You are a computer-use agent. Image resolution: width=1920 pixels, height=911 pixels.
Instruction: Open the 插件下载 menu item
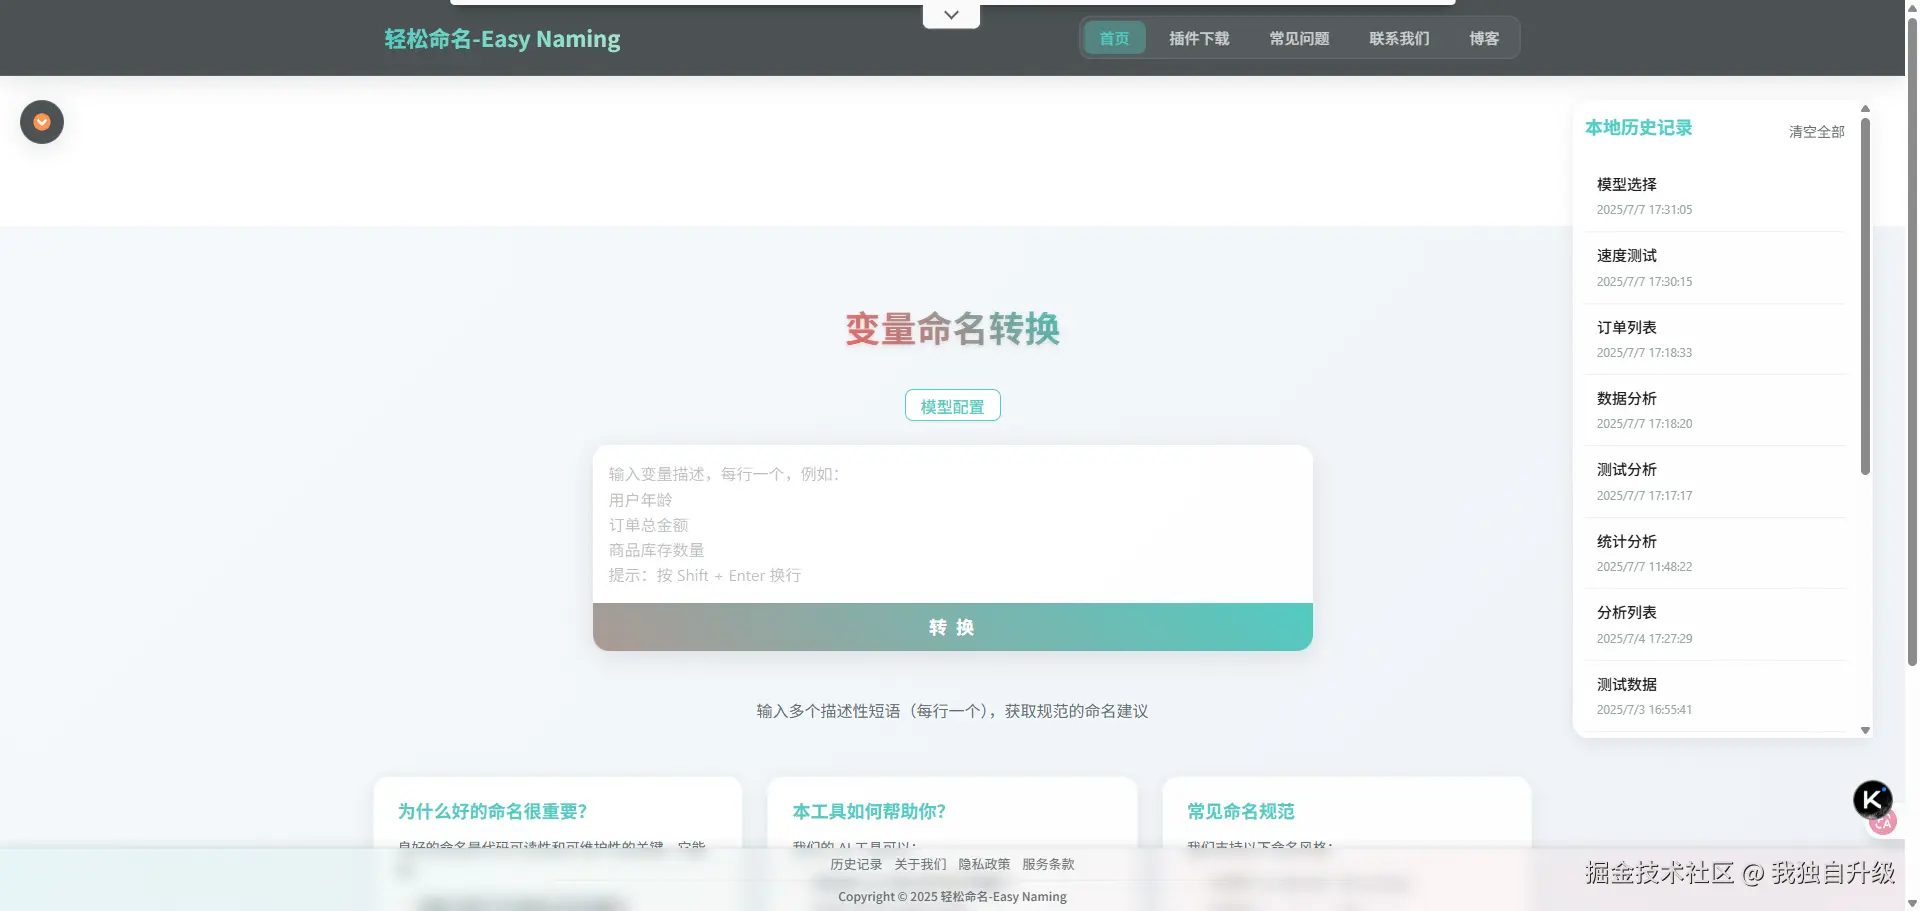(x=1199, y=38)
